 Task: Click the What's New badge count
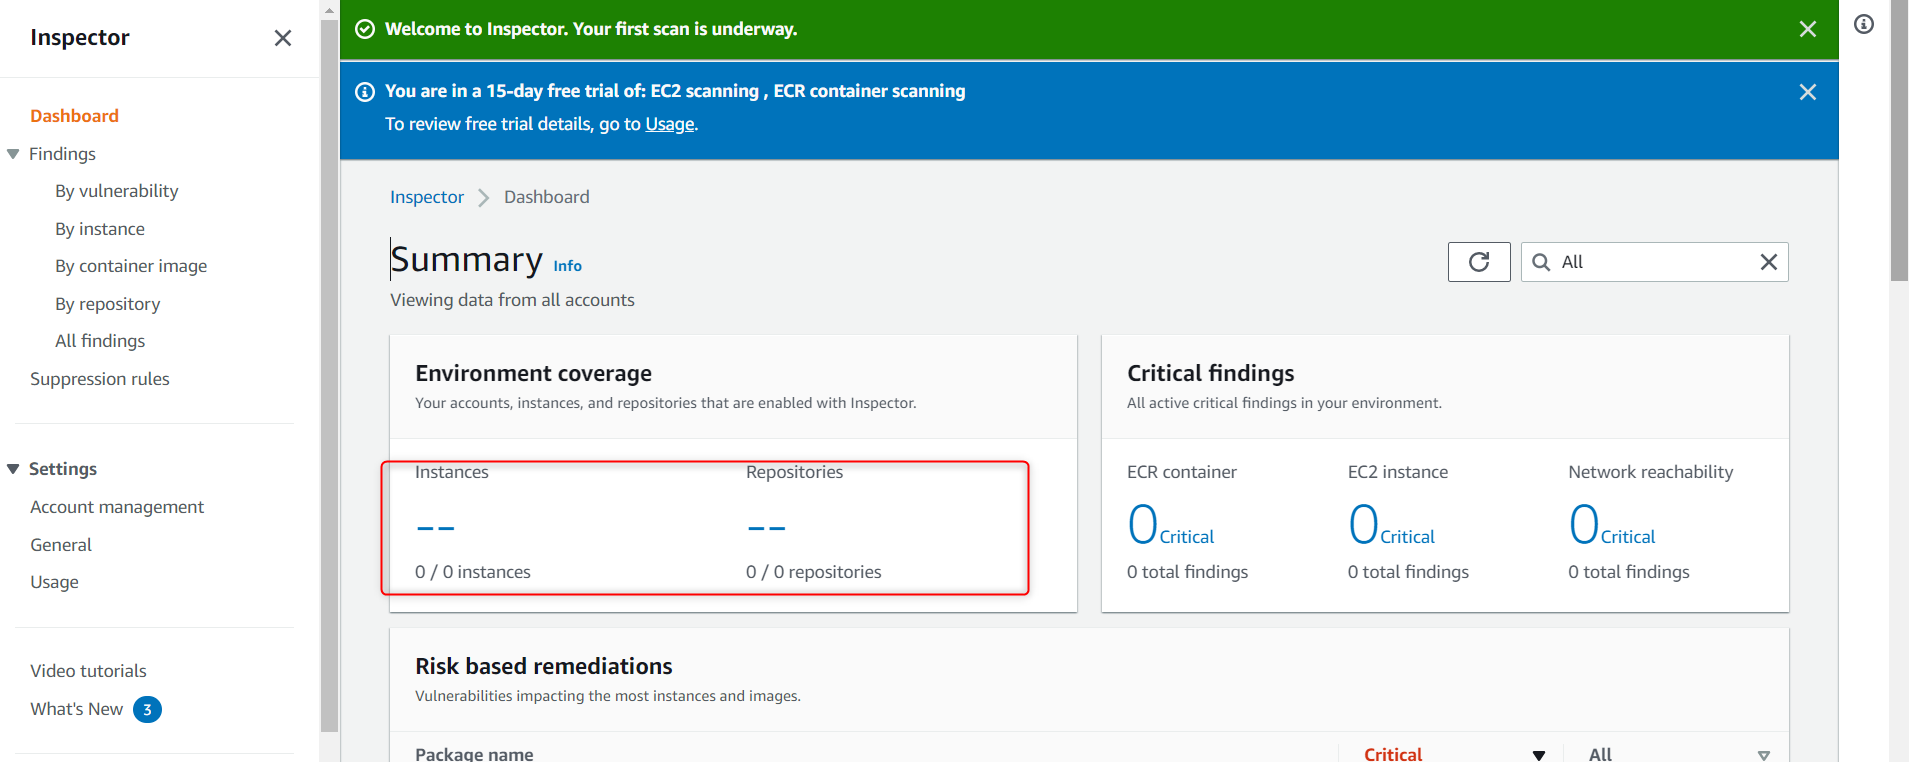(147, 709)
